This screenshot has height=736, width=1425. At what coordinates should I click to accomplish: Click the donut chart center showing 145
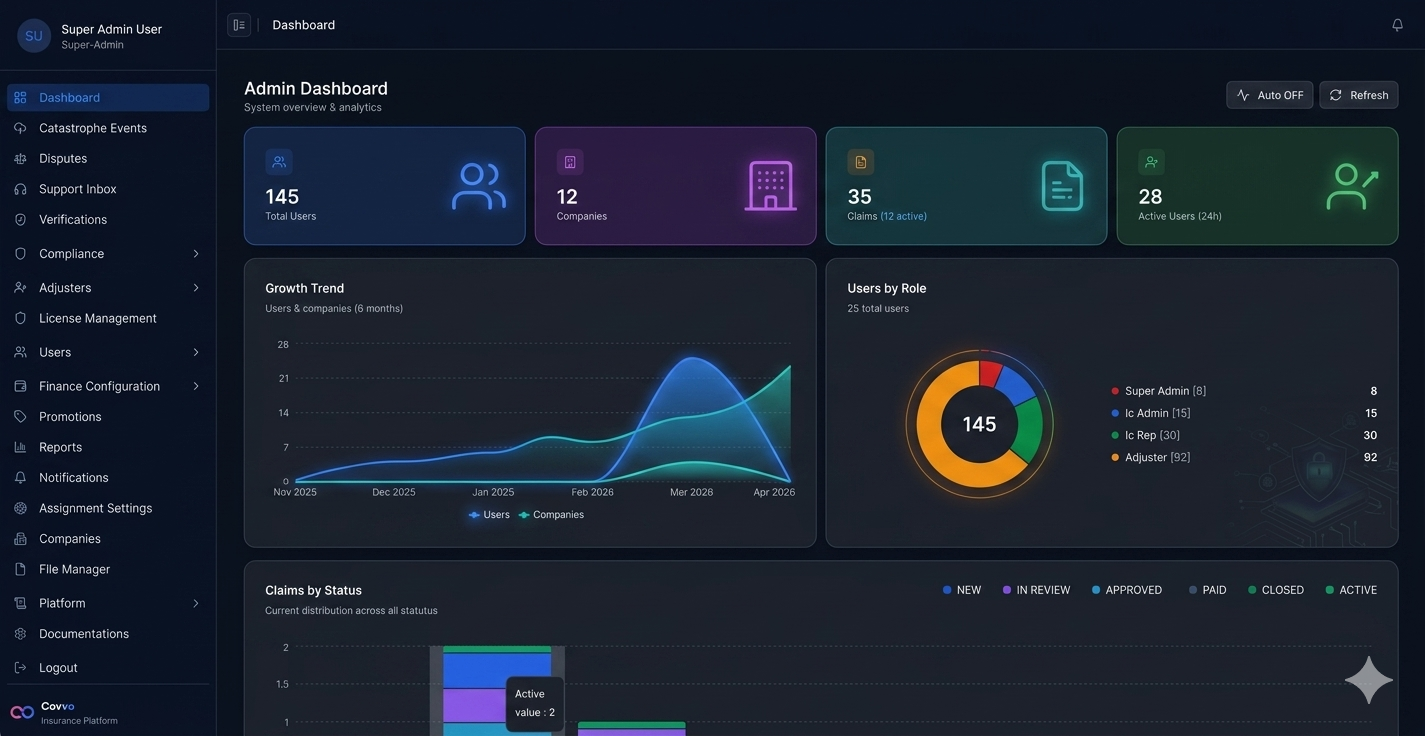point(979,425)
